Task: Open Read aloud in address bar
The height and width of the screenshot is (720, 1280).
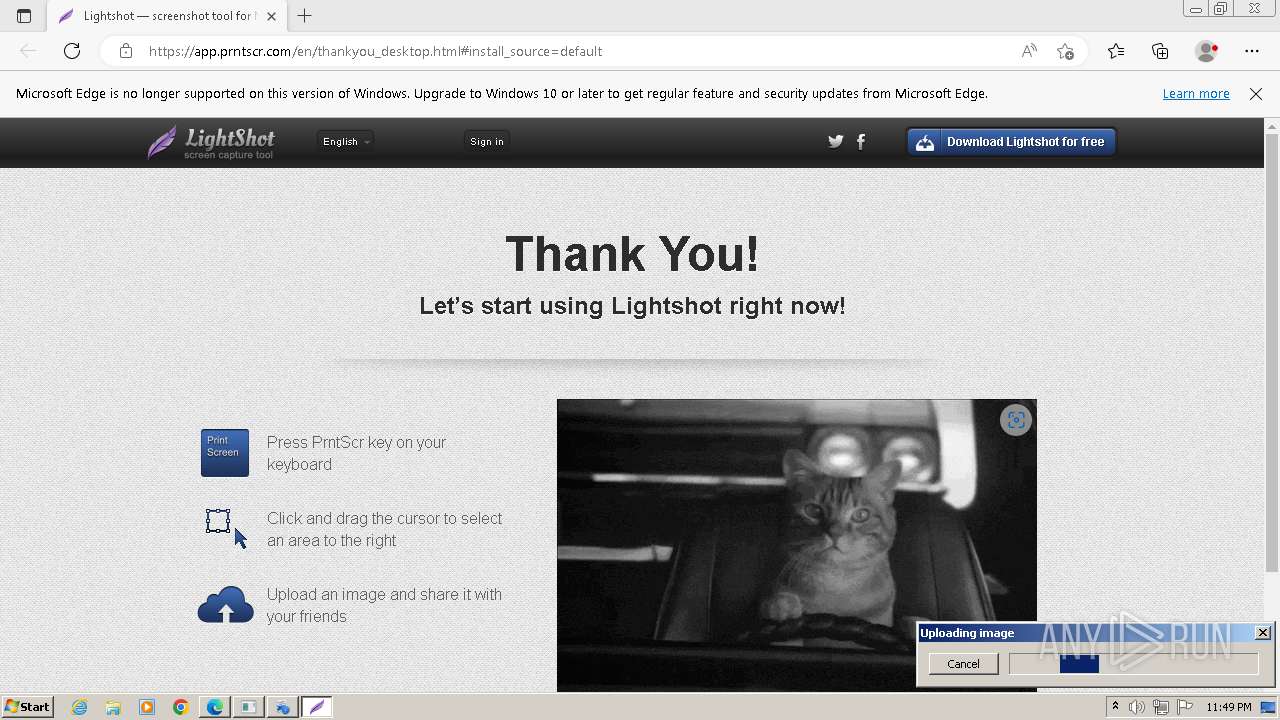Action: pos(1029,51)
